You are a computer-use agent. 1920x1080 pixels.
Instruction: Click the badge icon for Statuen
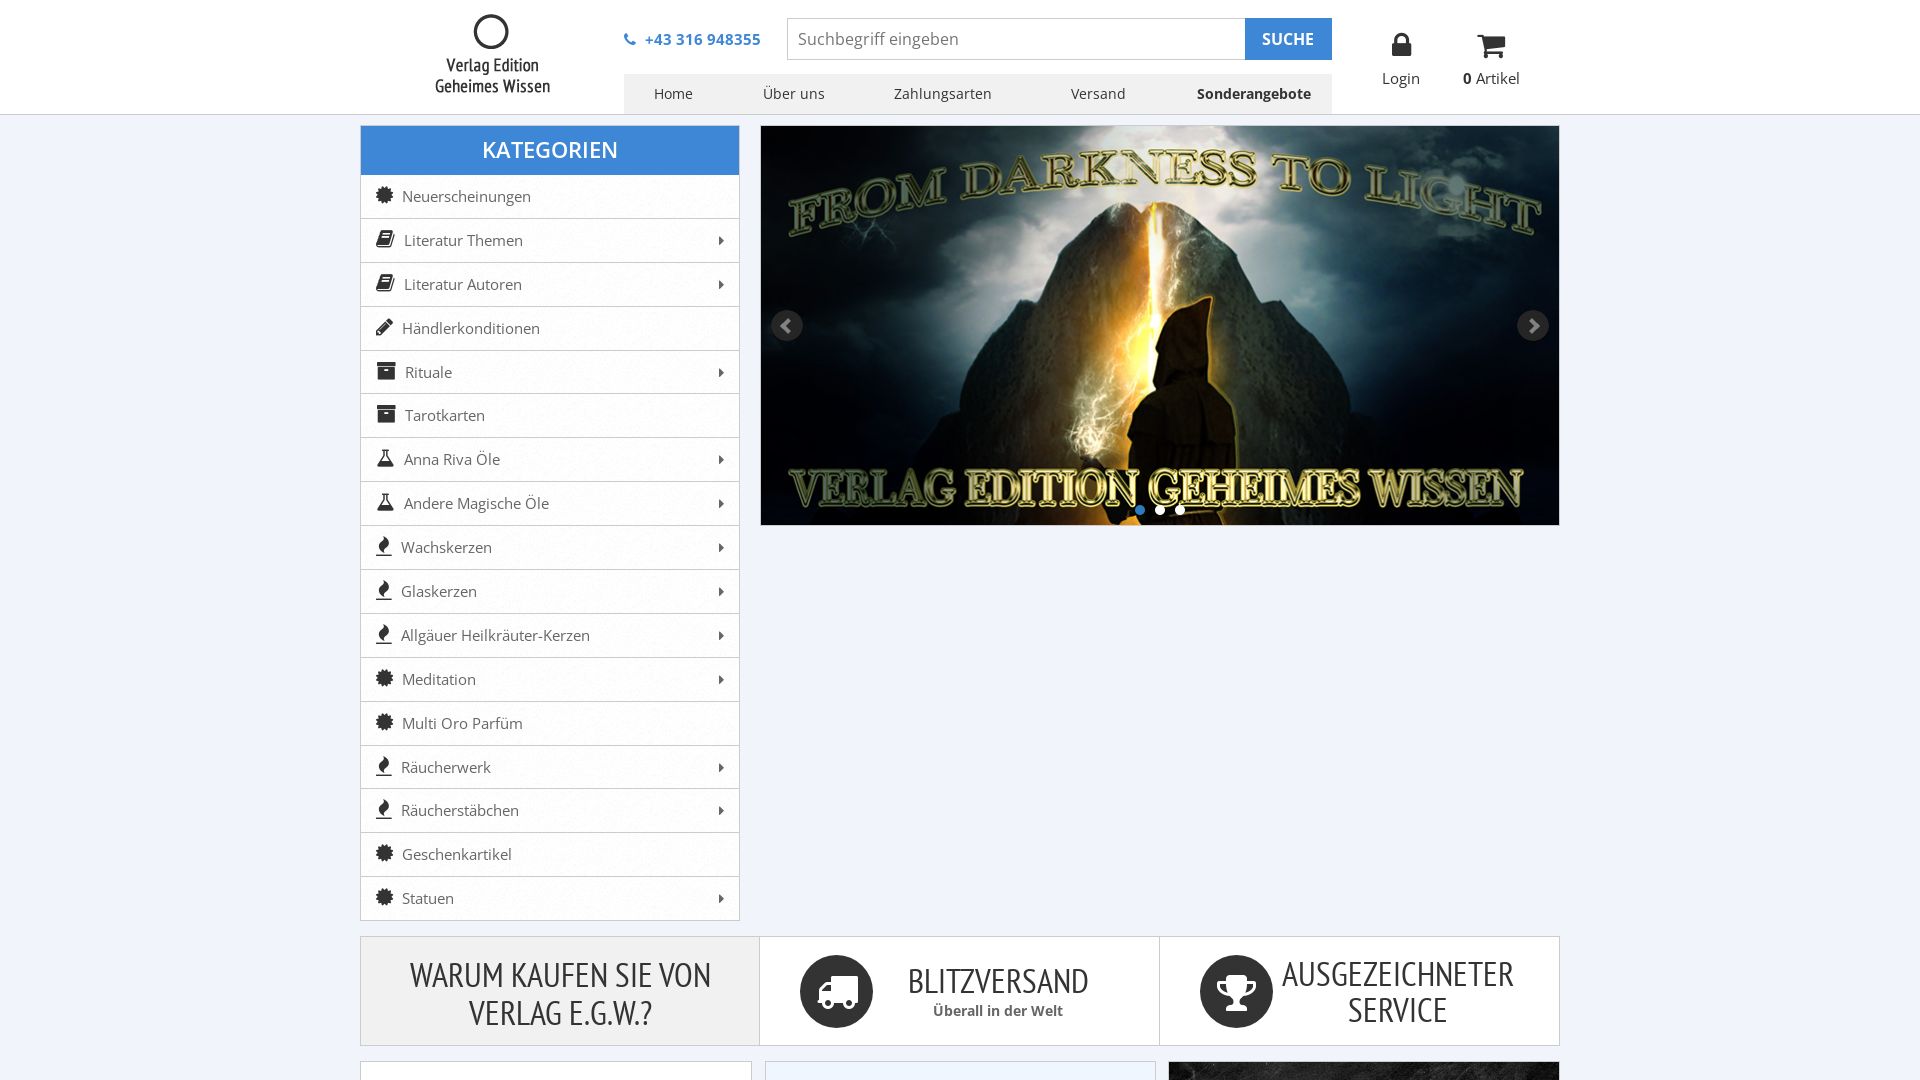pyautogui.click(x=385, y=897)
